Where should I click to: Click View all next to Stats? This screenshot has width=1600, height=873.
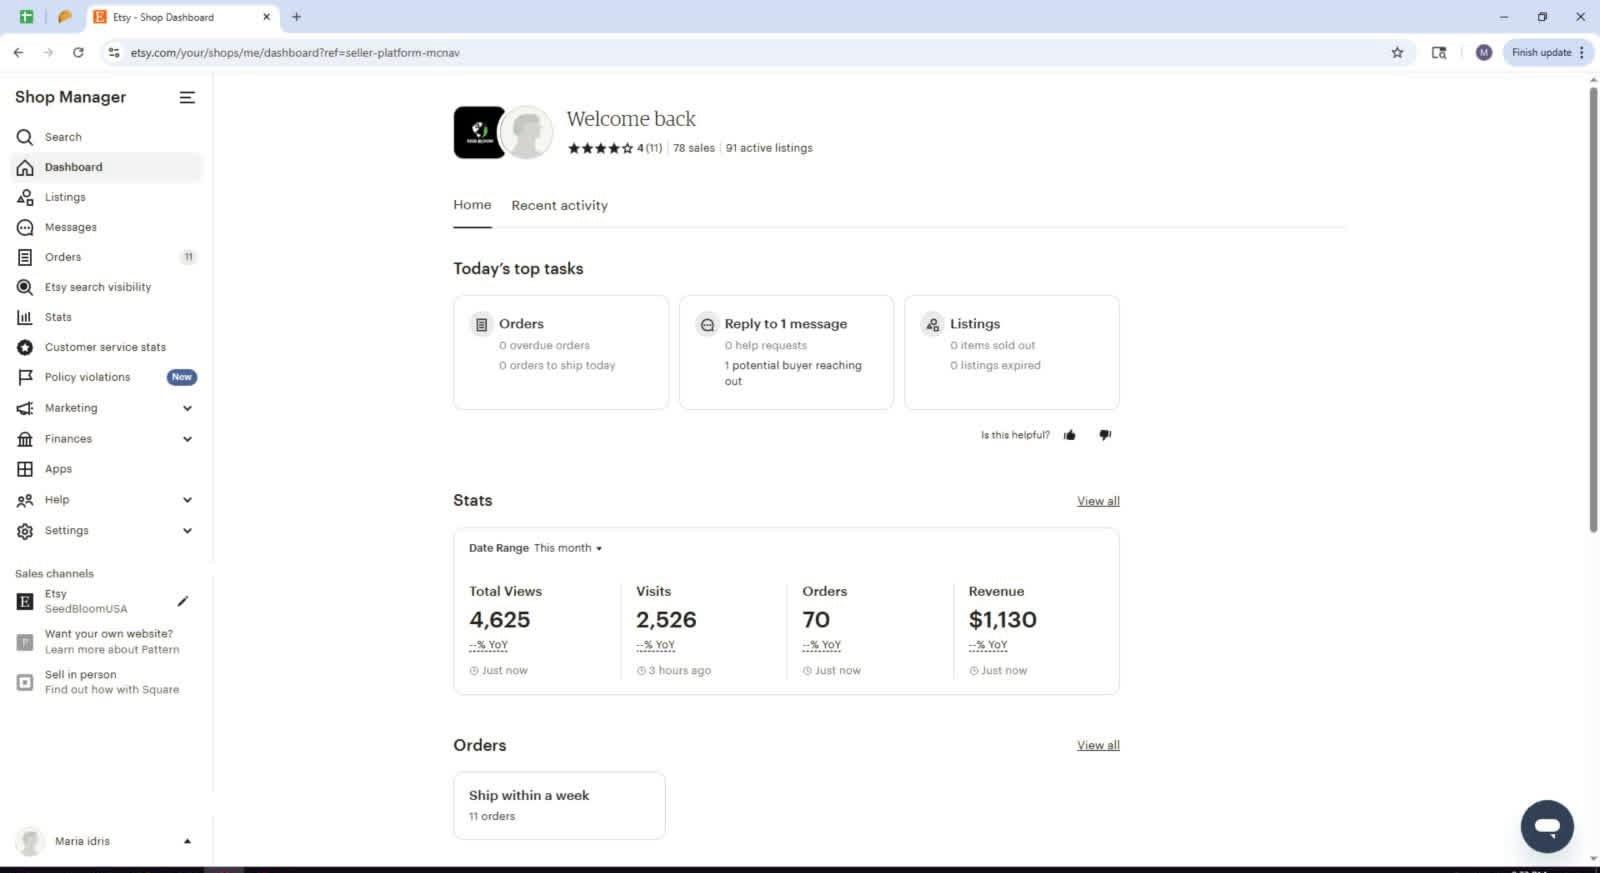click(x=1097, y=501)
